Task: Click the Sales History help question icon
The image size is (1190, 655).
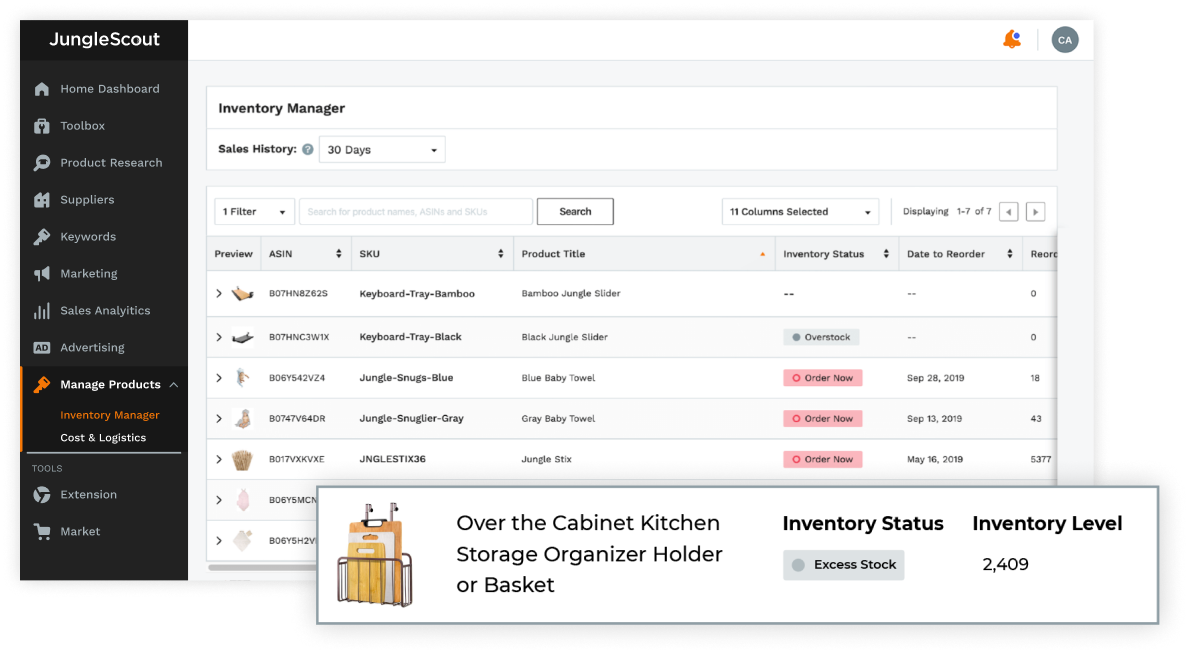Action: [307, 150]
